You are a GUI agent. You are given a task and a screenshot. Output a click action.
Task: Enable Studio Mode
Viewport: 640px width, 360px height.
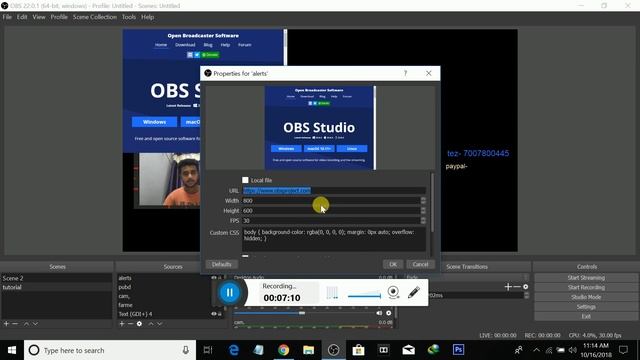click(x=586, y=297)
